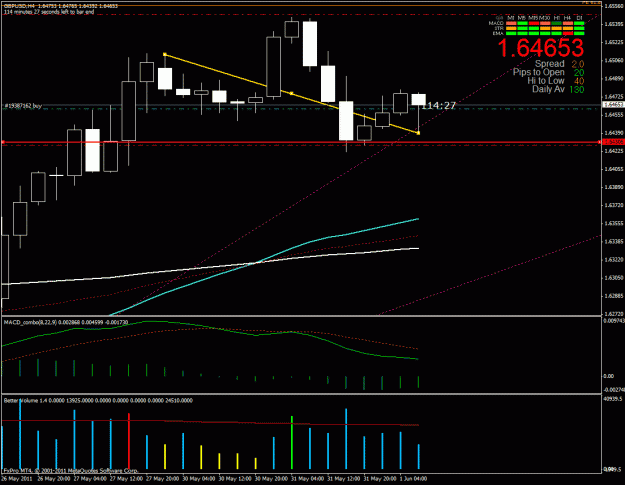Select the yellow trendline's lower-right end point
This screenshot has height=485, width=625.
click(418, 133)
